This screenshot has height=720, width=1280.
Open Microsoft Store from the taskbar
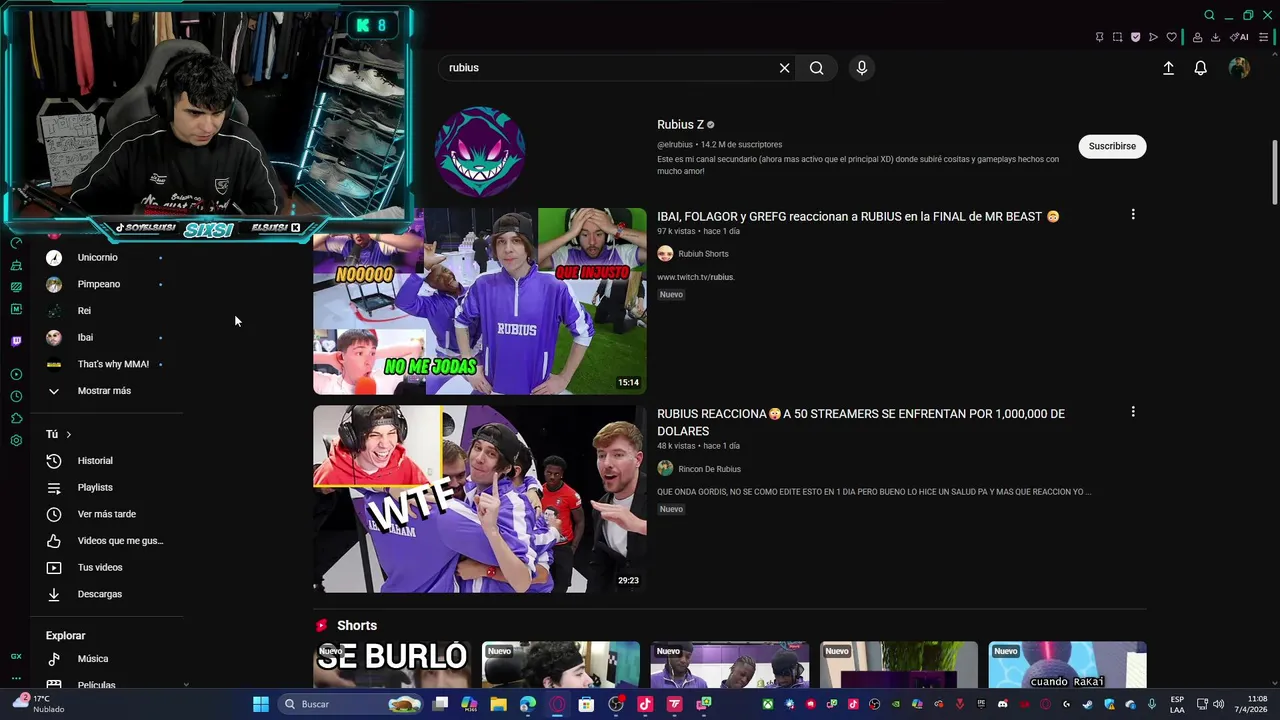(x=586, y=704)
